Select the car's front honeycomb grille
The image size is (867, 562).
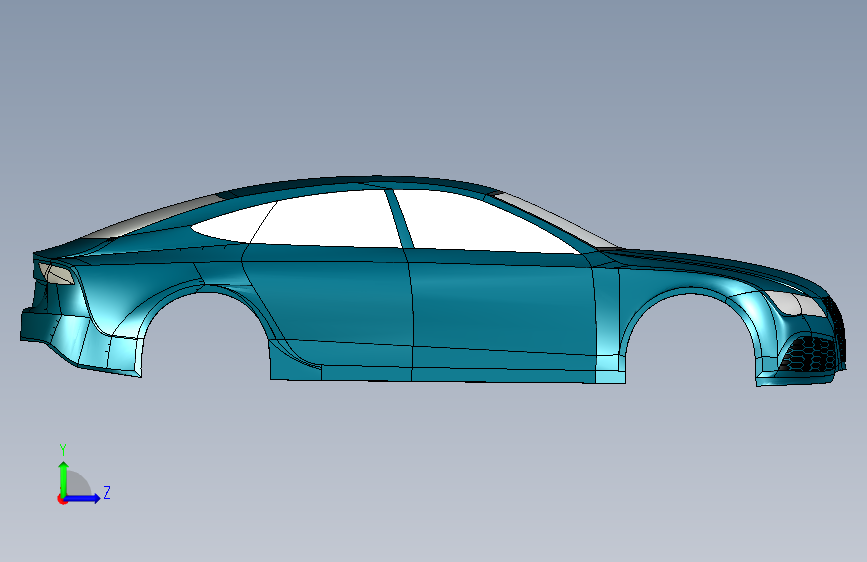point(811,353)
